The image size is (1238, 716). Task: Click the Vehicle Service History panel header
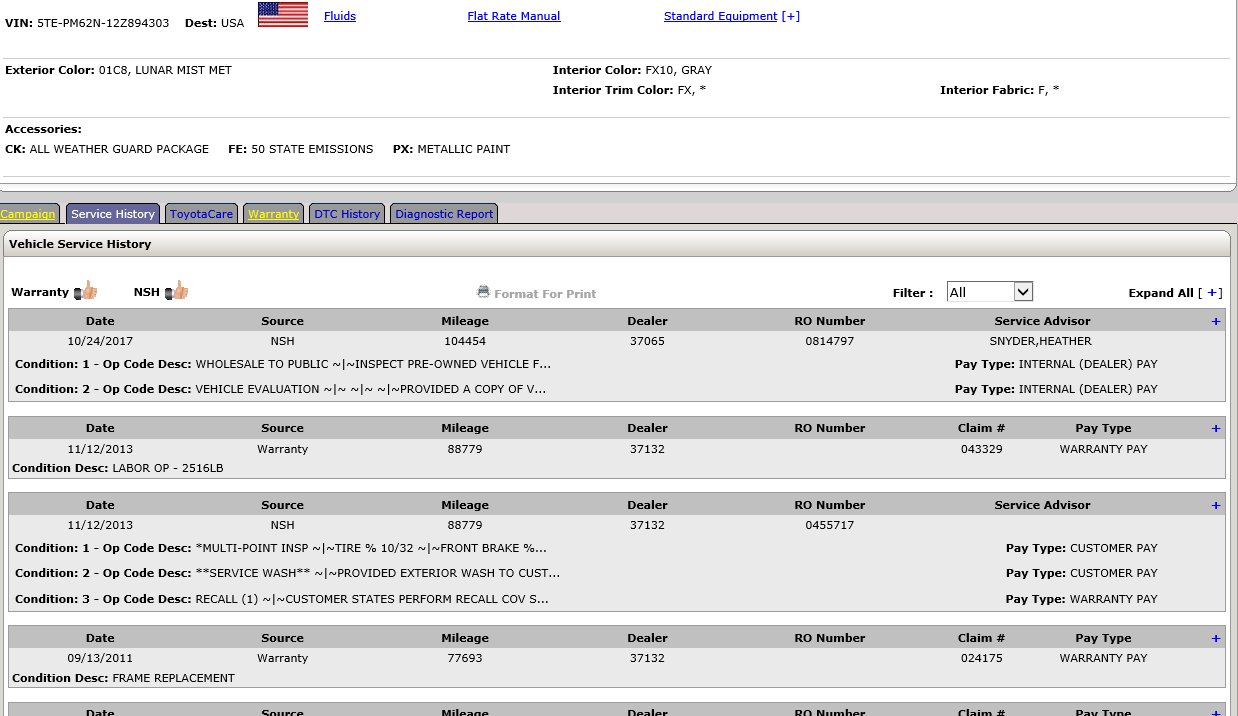tap(616, 244)
